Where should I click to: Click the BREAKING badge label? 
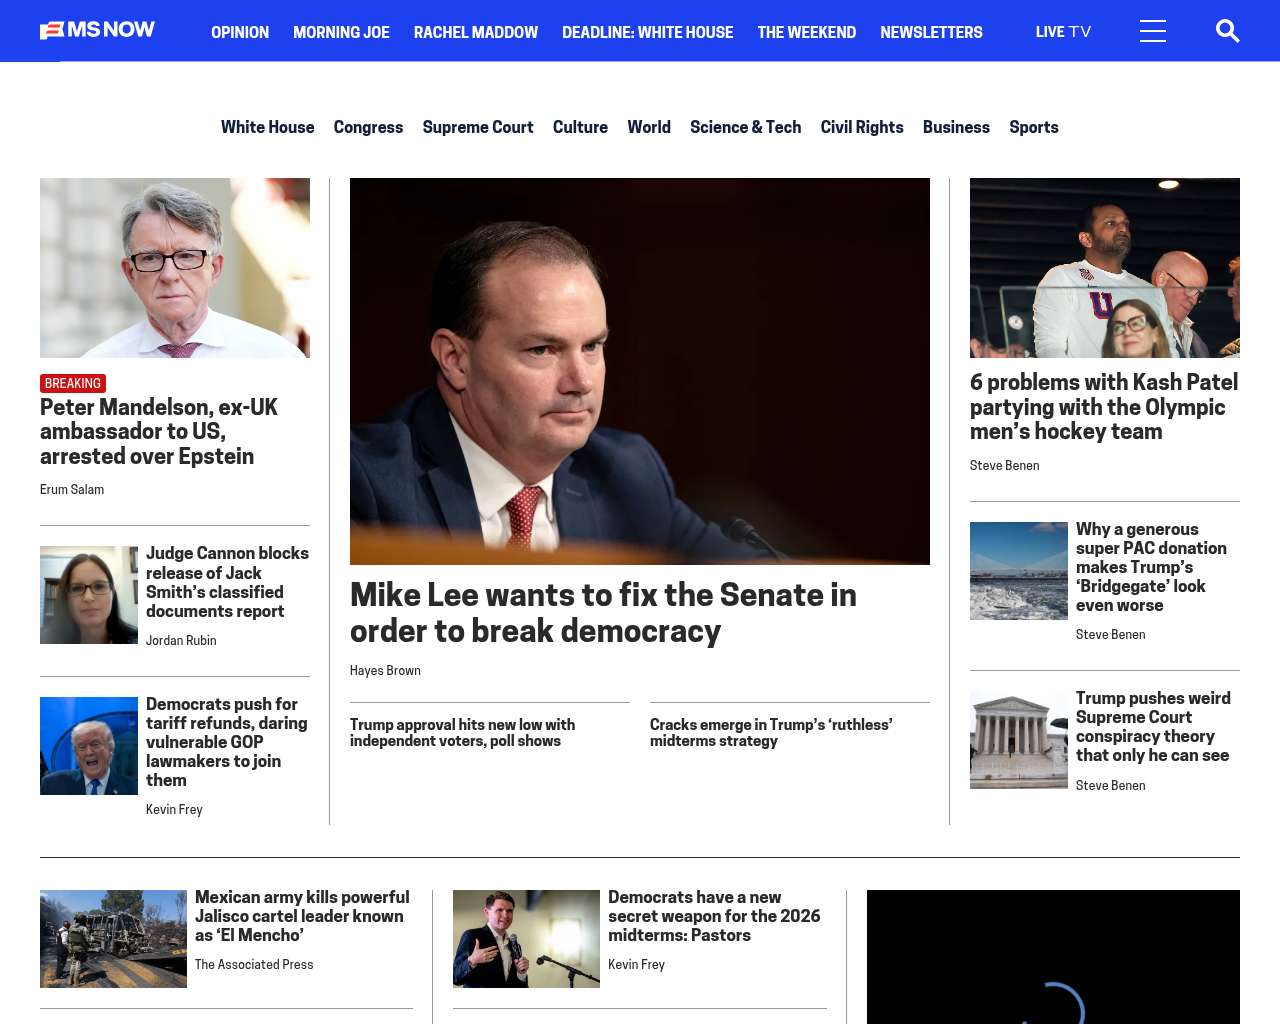73,383
